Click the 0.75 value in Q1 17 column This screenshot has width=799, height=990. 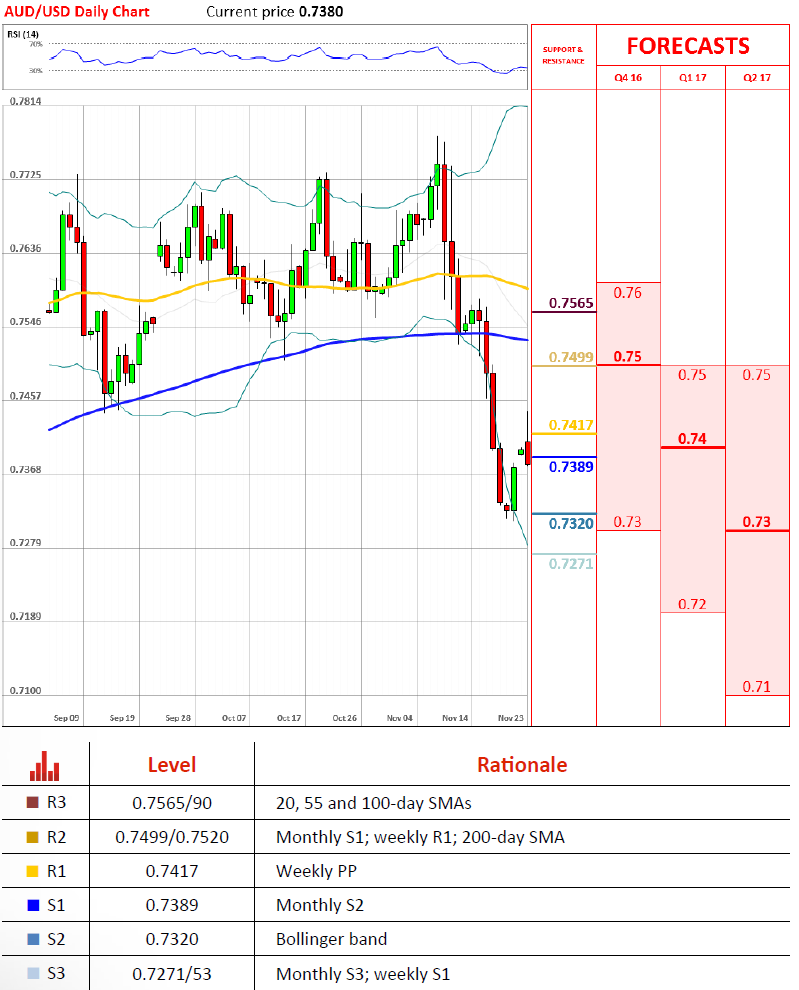coord(692,375)
